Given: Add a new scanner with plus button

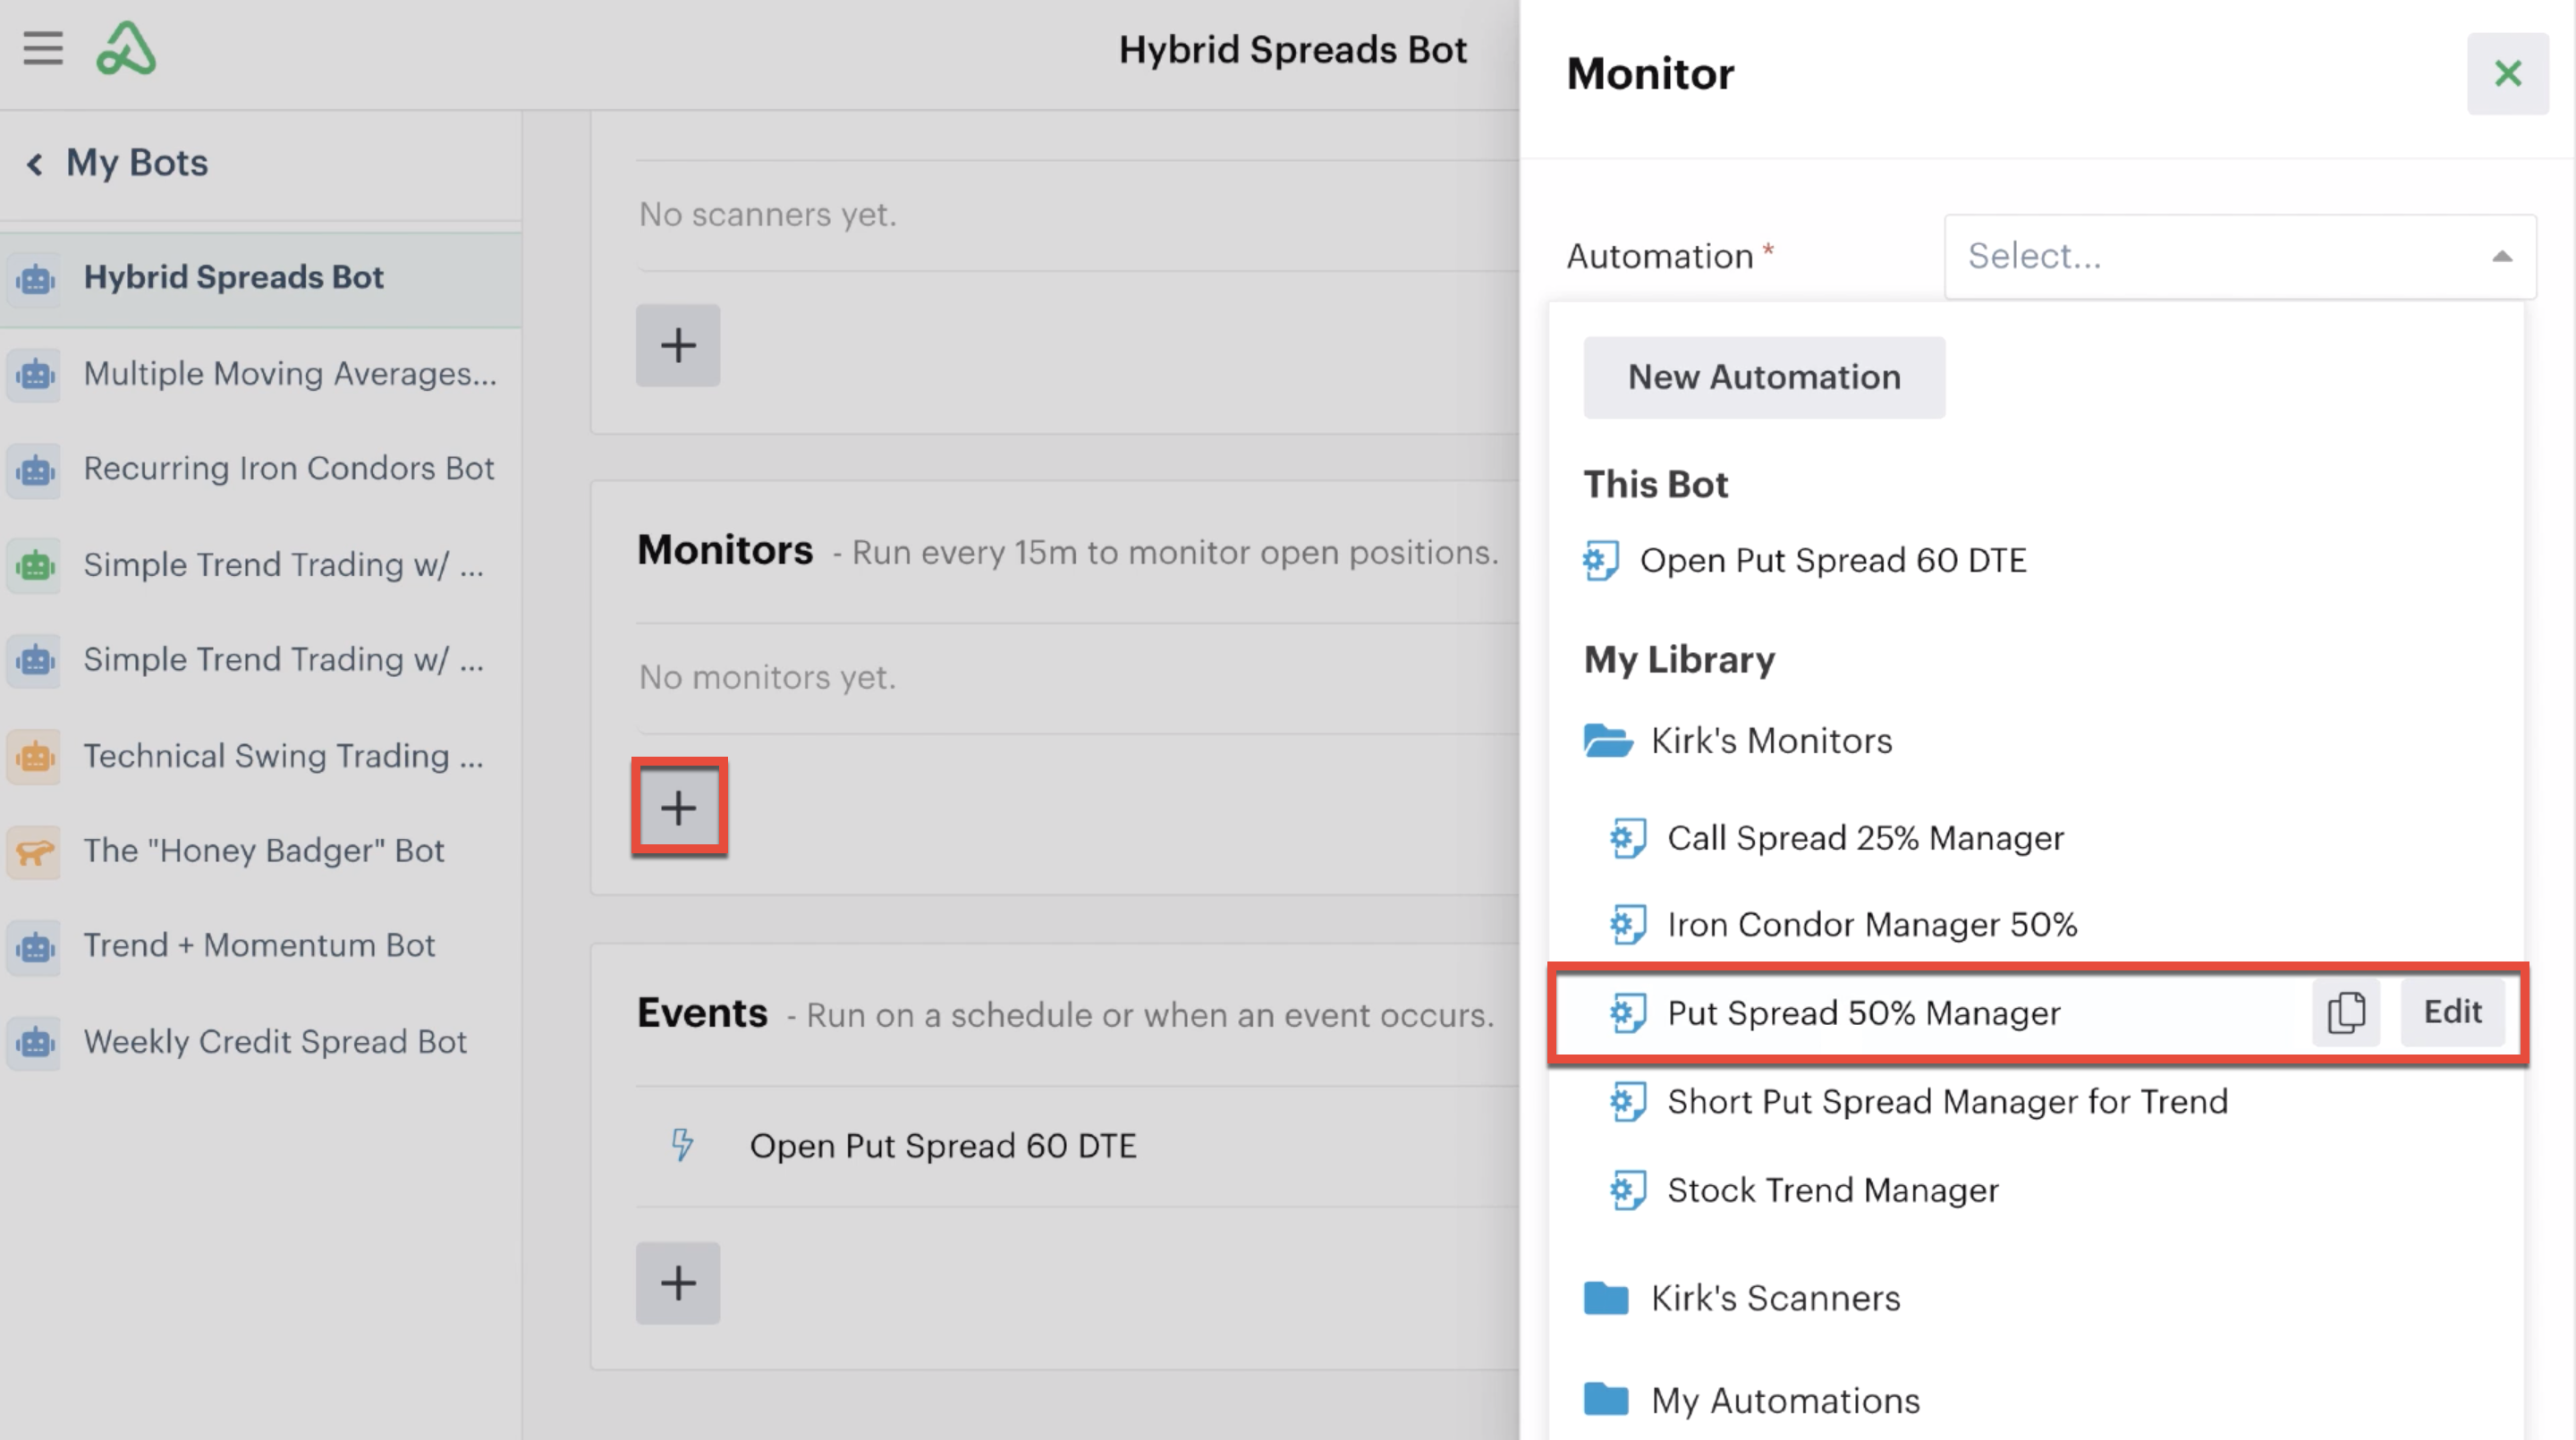Looking at the screenshot, I should pyautogui.click(x=678, y=346).
